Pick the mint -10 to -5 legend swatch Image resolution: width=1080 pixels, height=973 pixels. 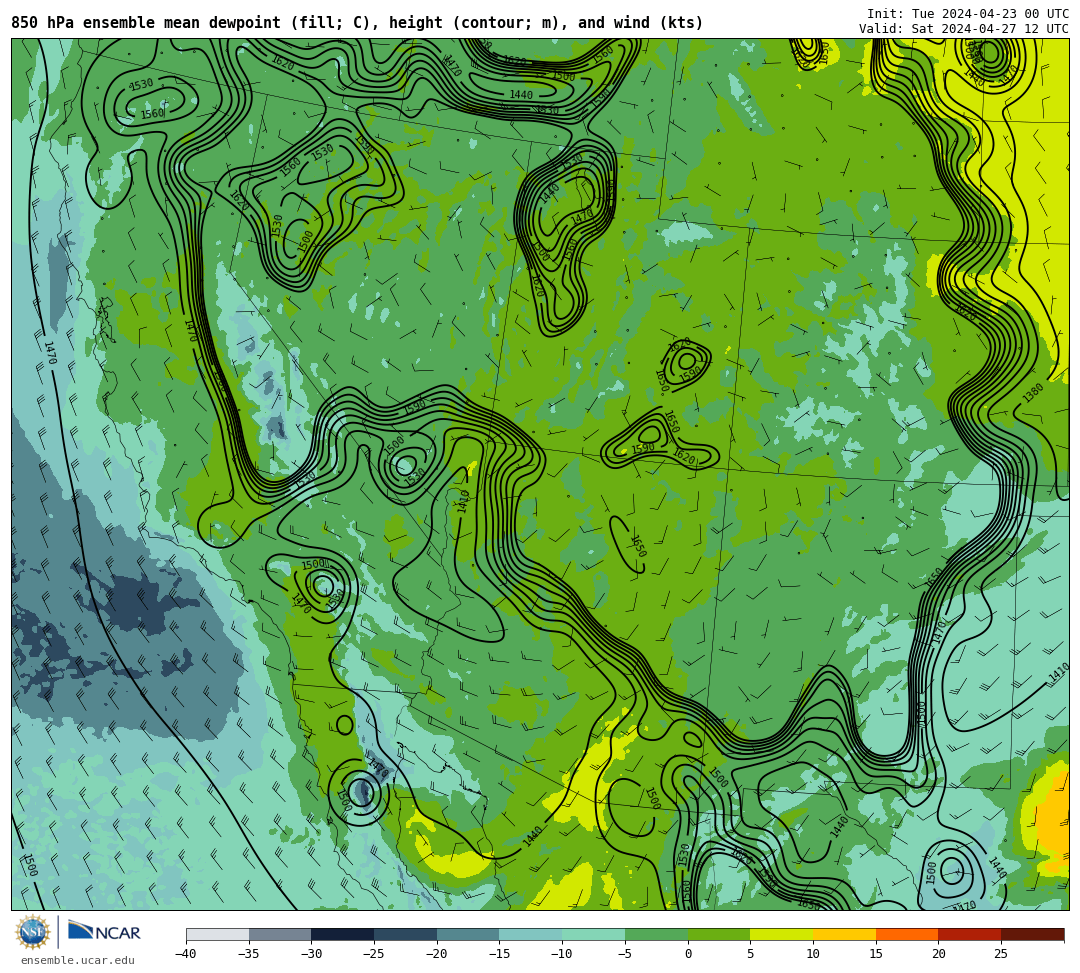(594, 934)
